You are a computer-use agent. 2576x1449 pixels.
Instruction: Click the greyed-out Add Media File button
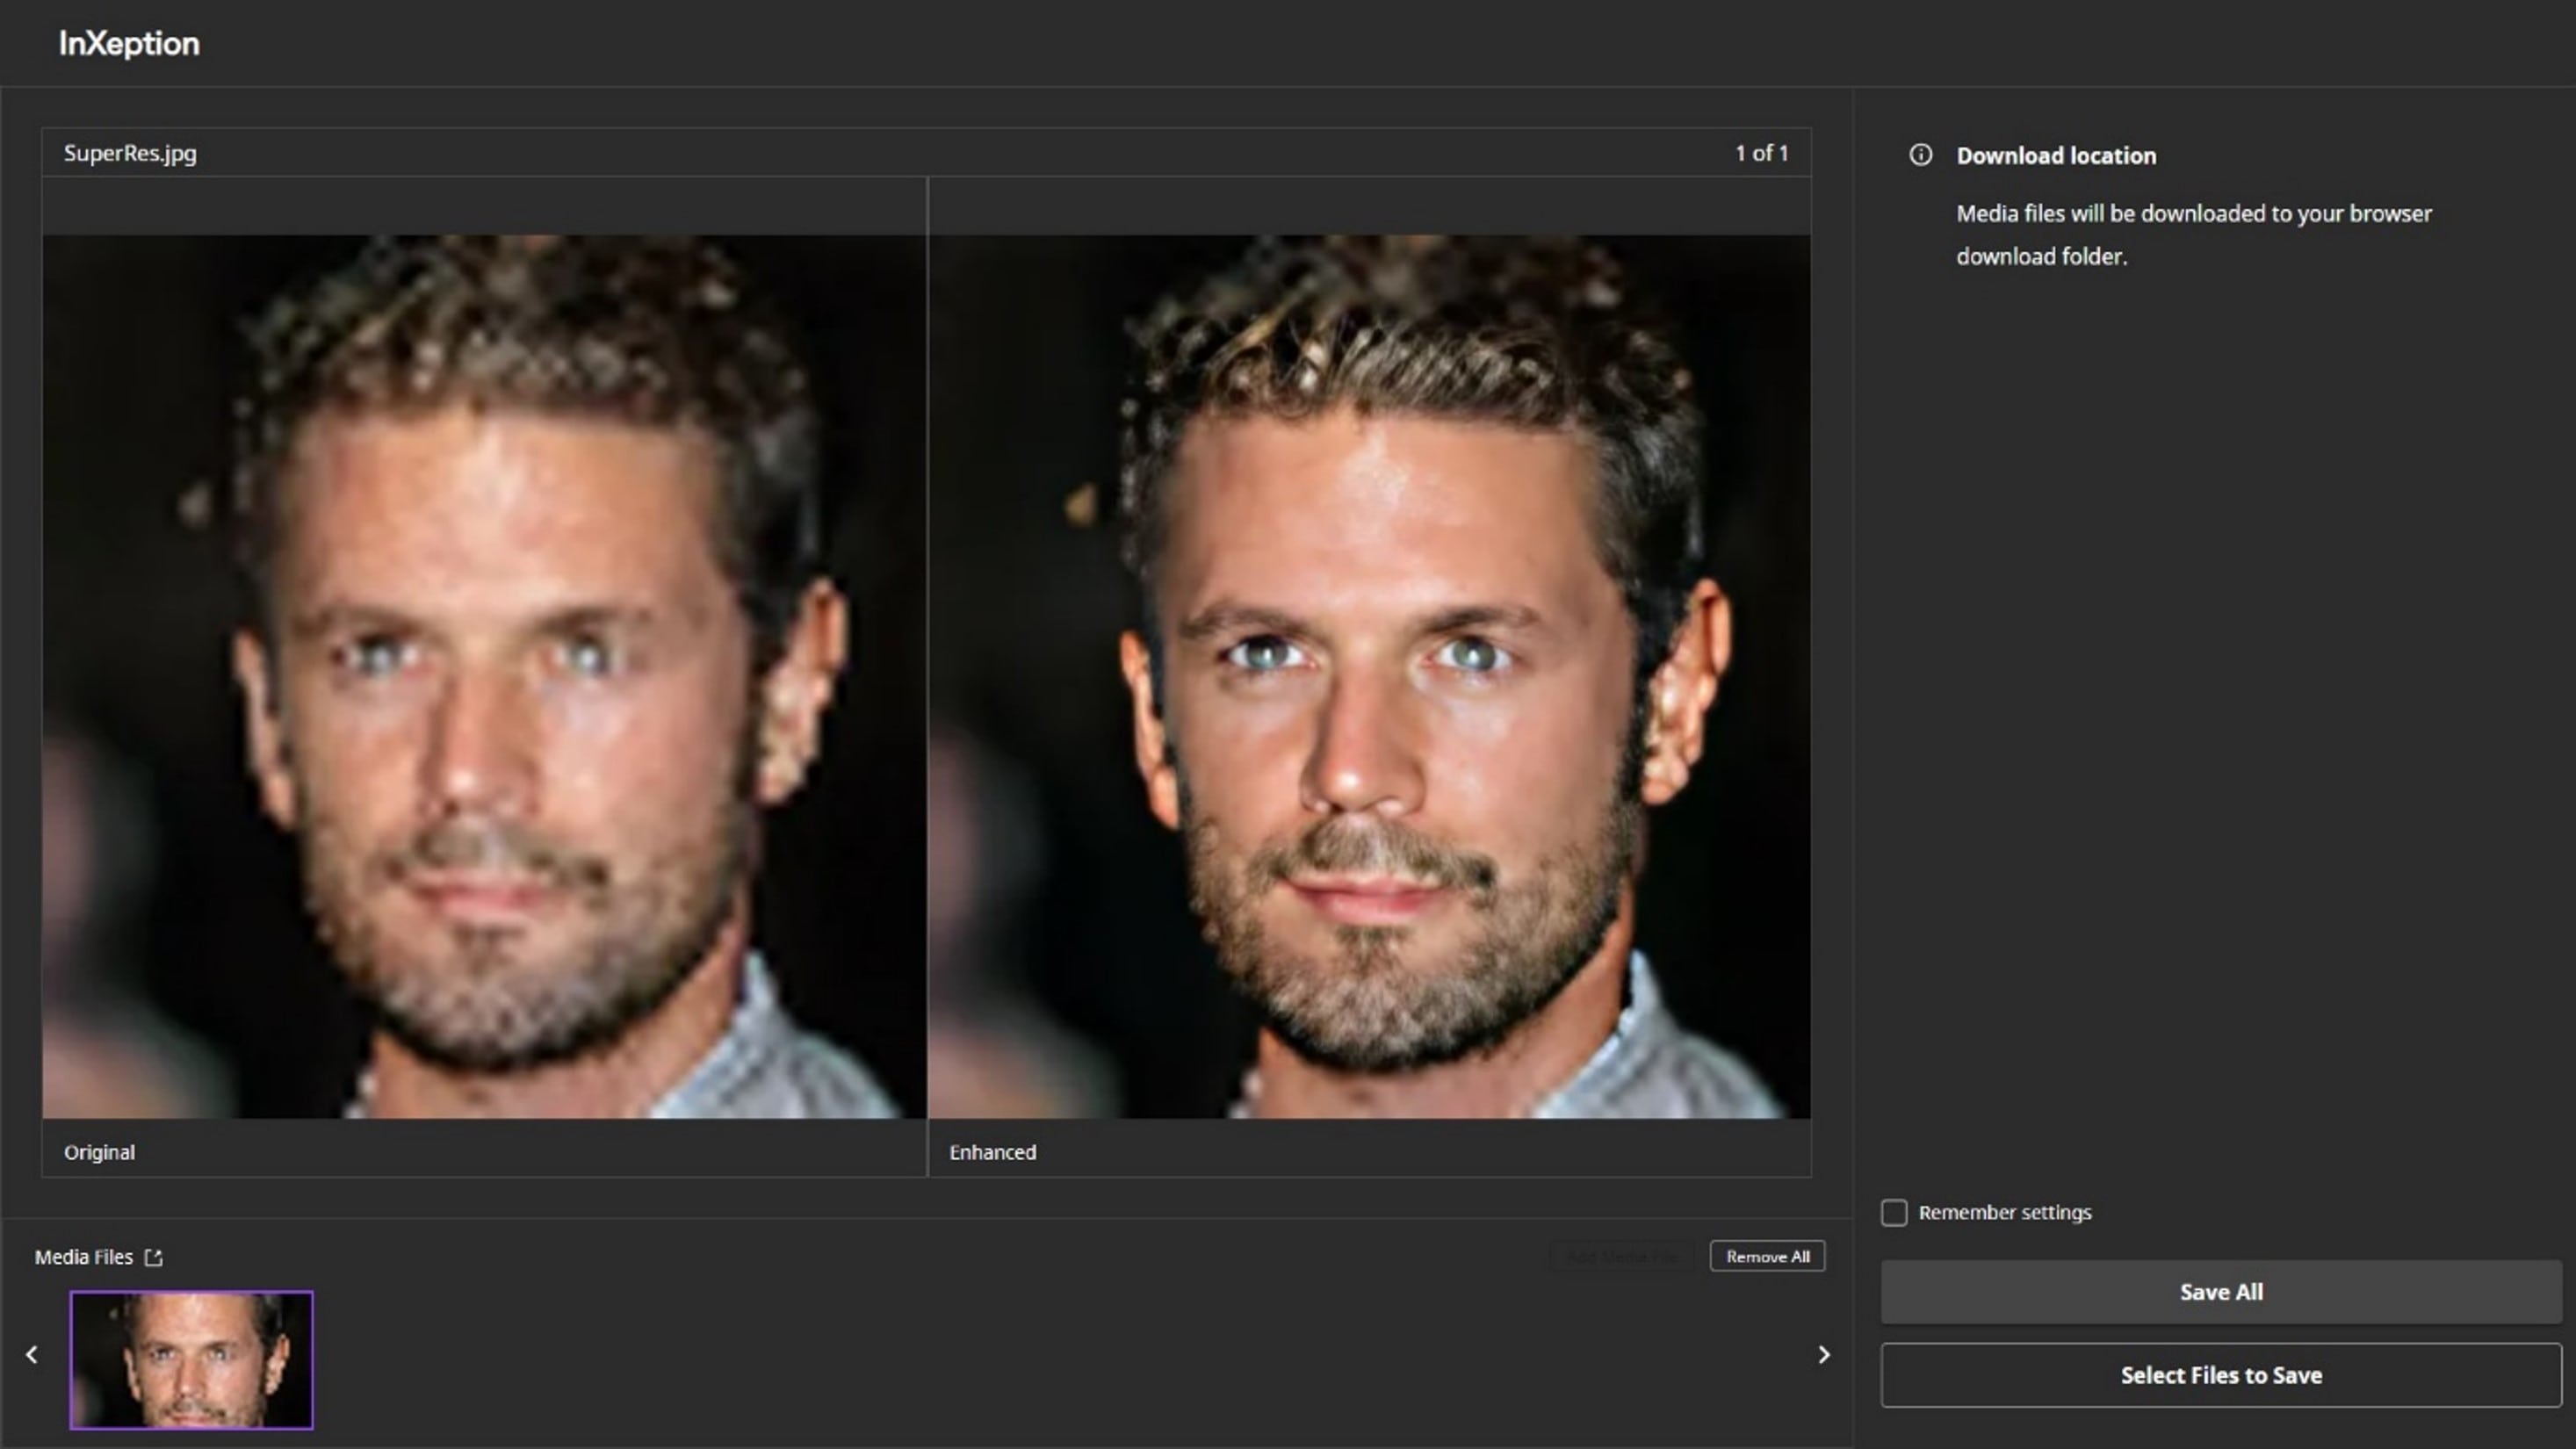point(1621,1256)
